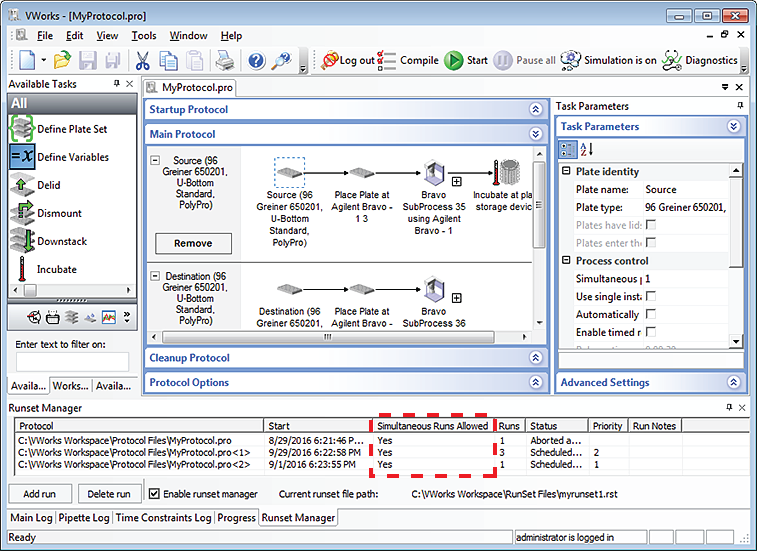This screenshot has height=551, width=758.
Task: Uncheck Enable runset manager checkbox
Action: click(x=154, y=494)
